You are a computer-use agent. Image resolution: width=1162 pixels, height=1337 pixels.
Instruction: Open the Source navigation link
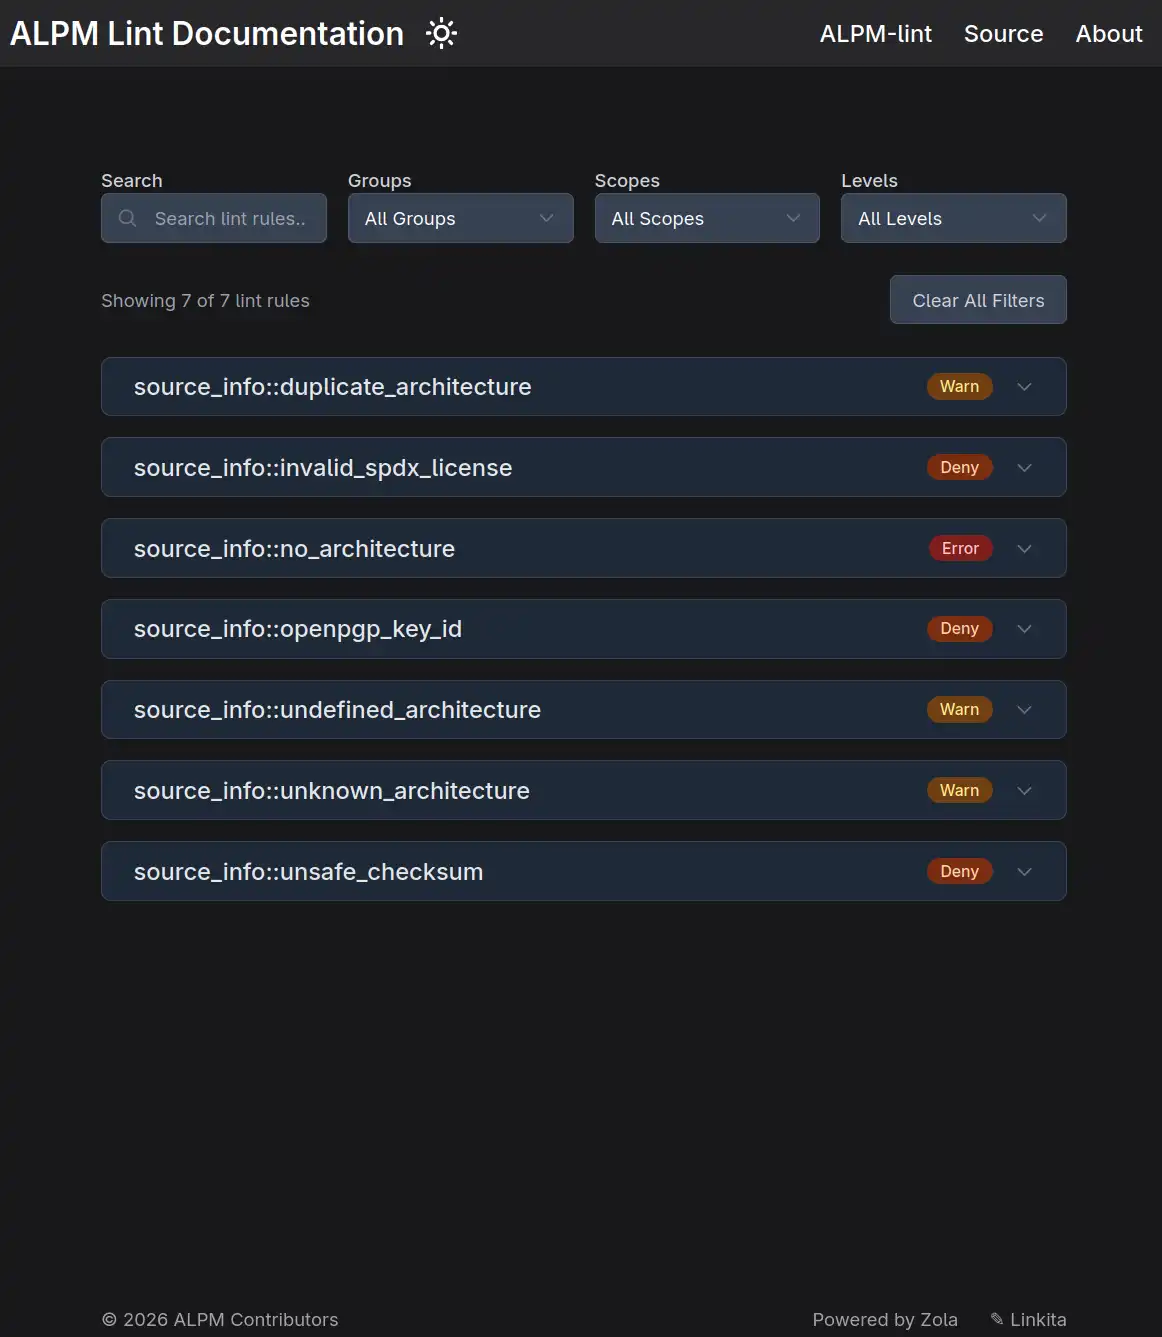[1003, 34]
